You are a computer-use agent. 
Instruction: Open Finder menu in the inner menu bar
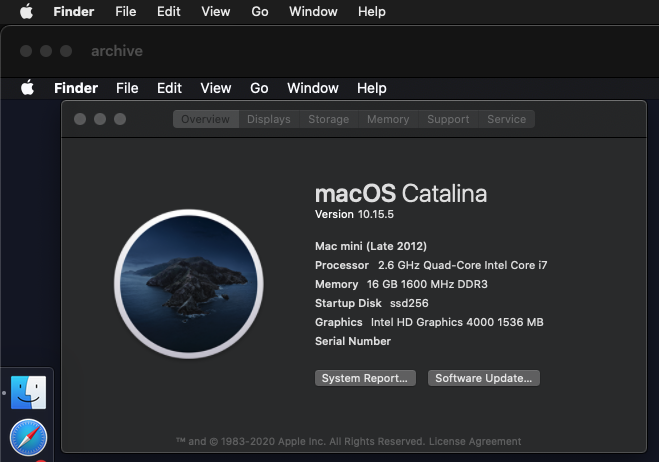(x=76, y=88)
